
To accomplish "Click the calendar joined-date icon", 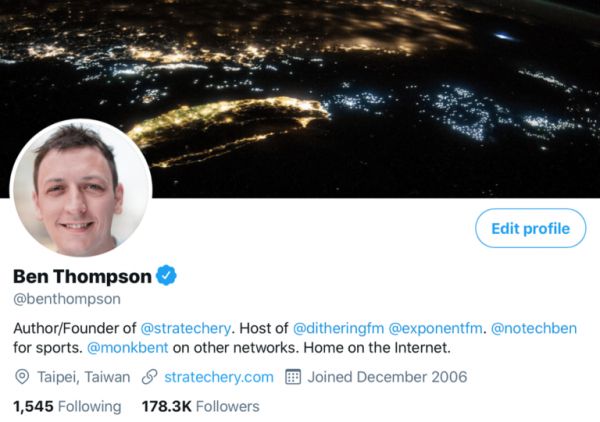I will 293,377.
